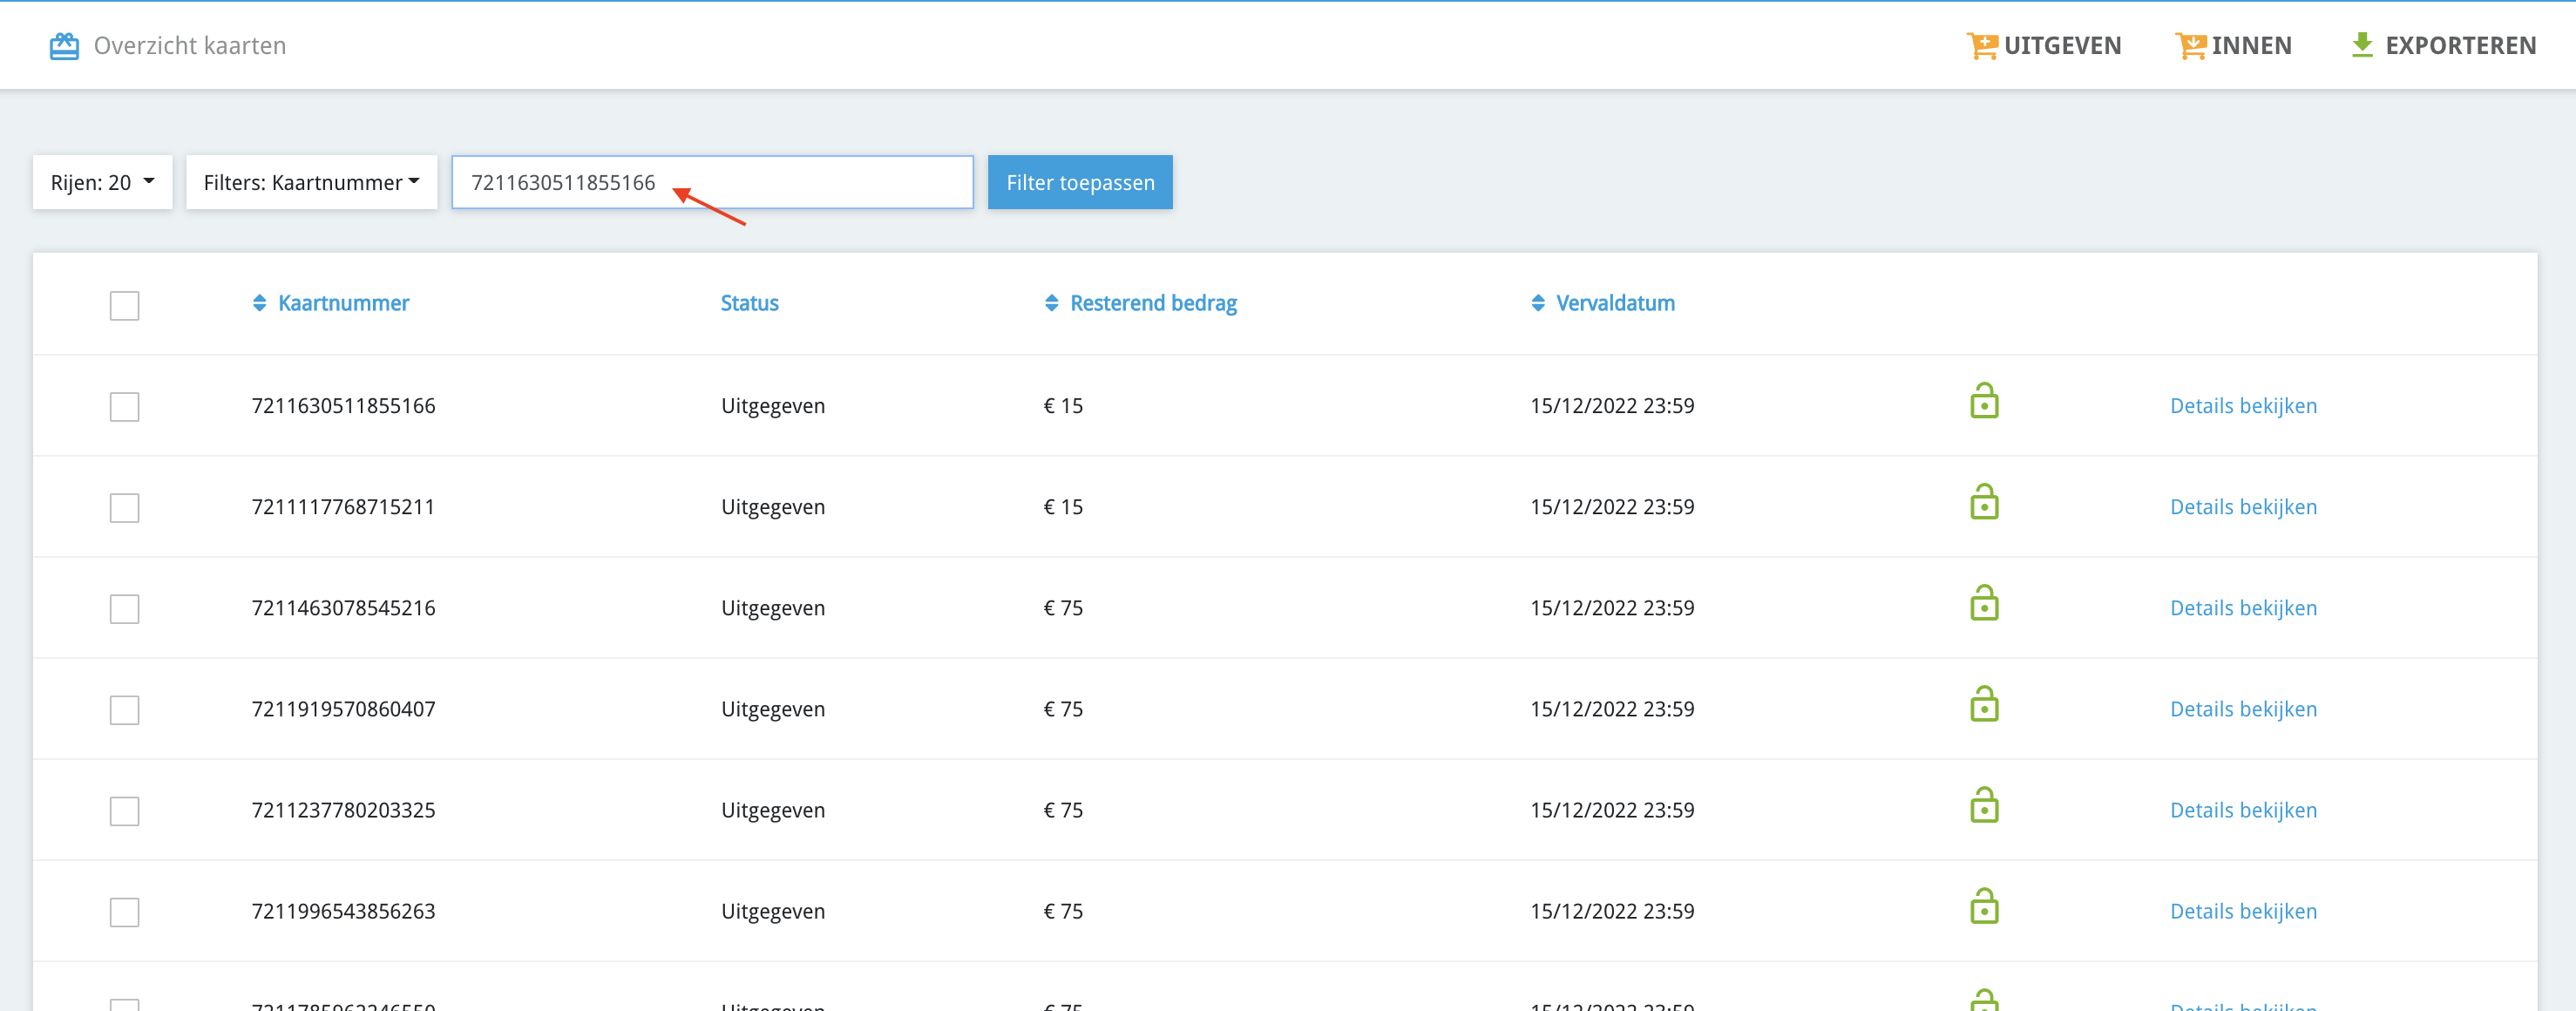2576x1011 pixels.
Task: Expand the Filters: Kaartnummer dropdown
Action: click(311, 182)
